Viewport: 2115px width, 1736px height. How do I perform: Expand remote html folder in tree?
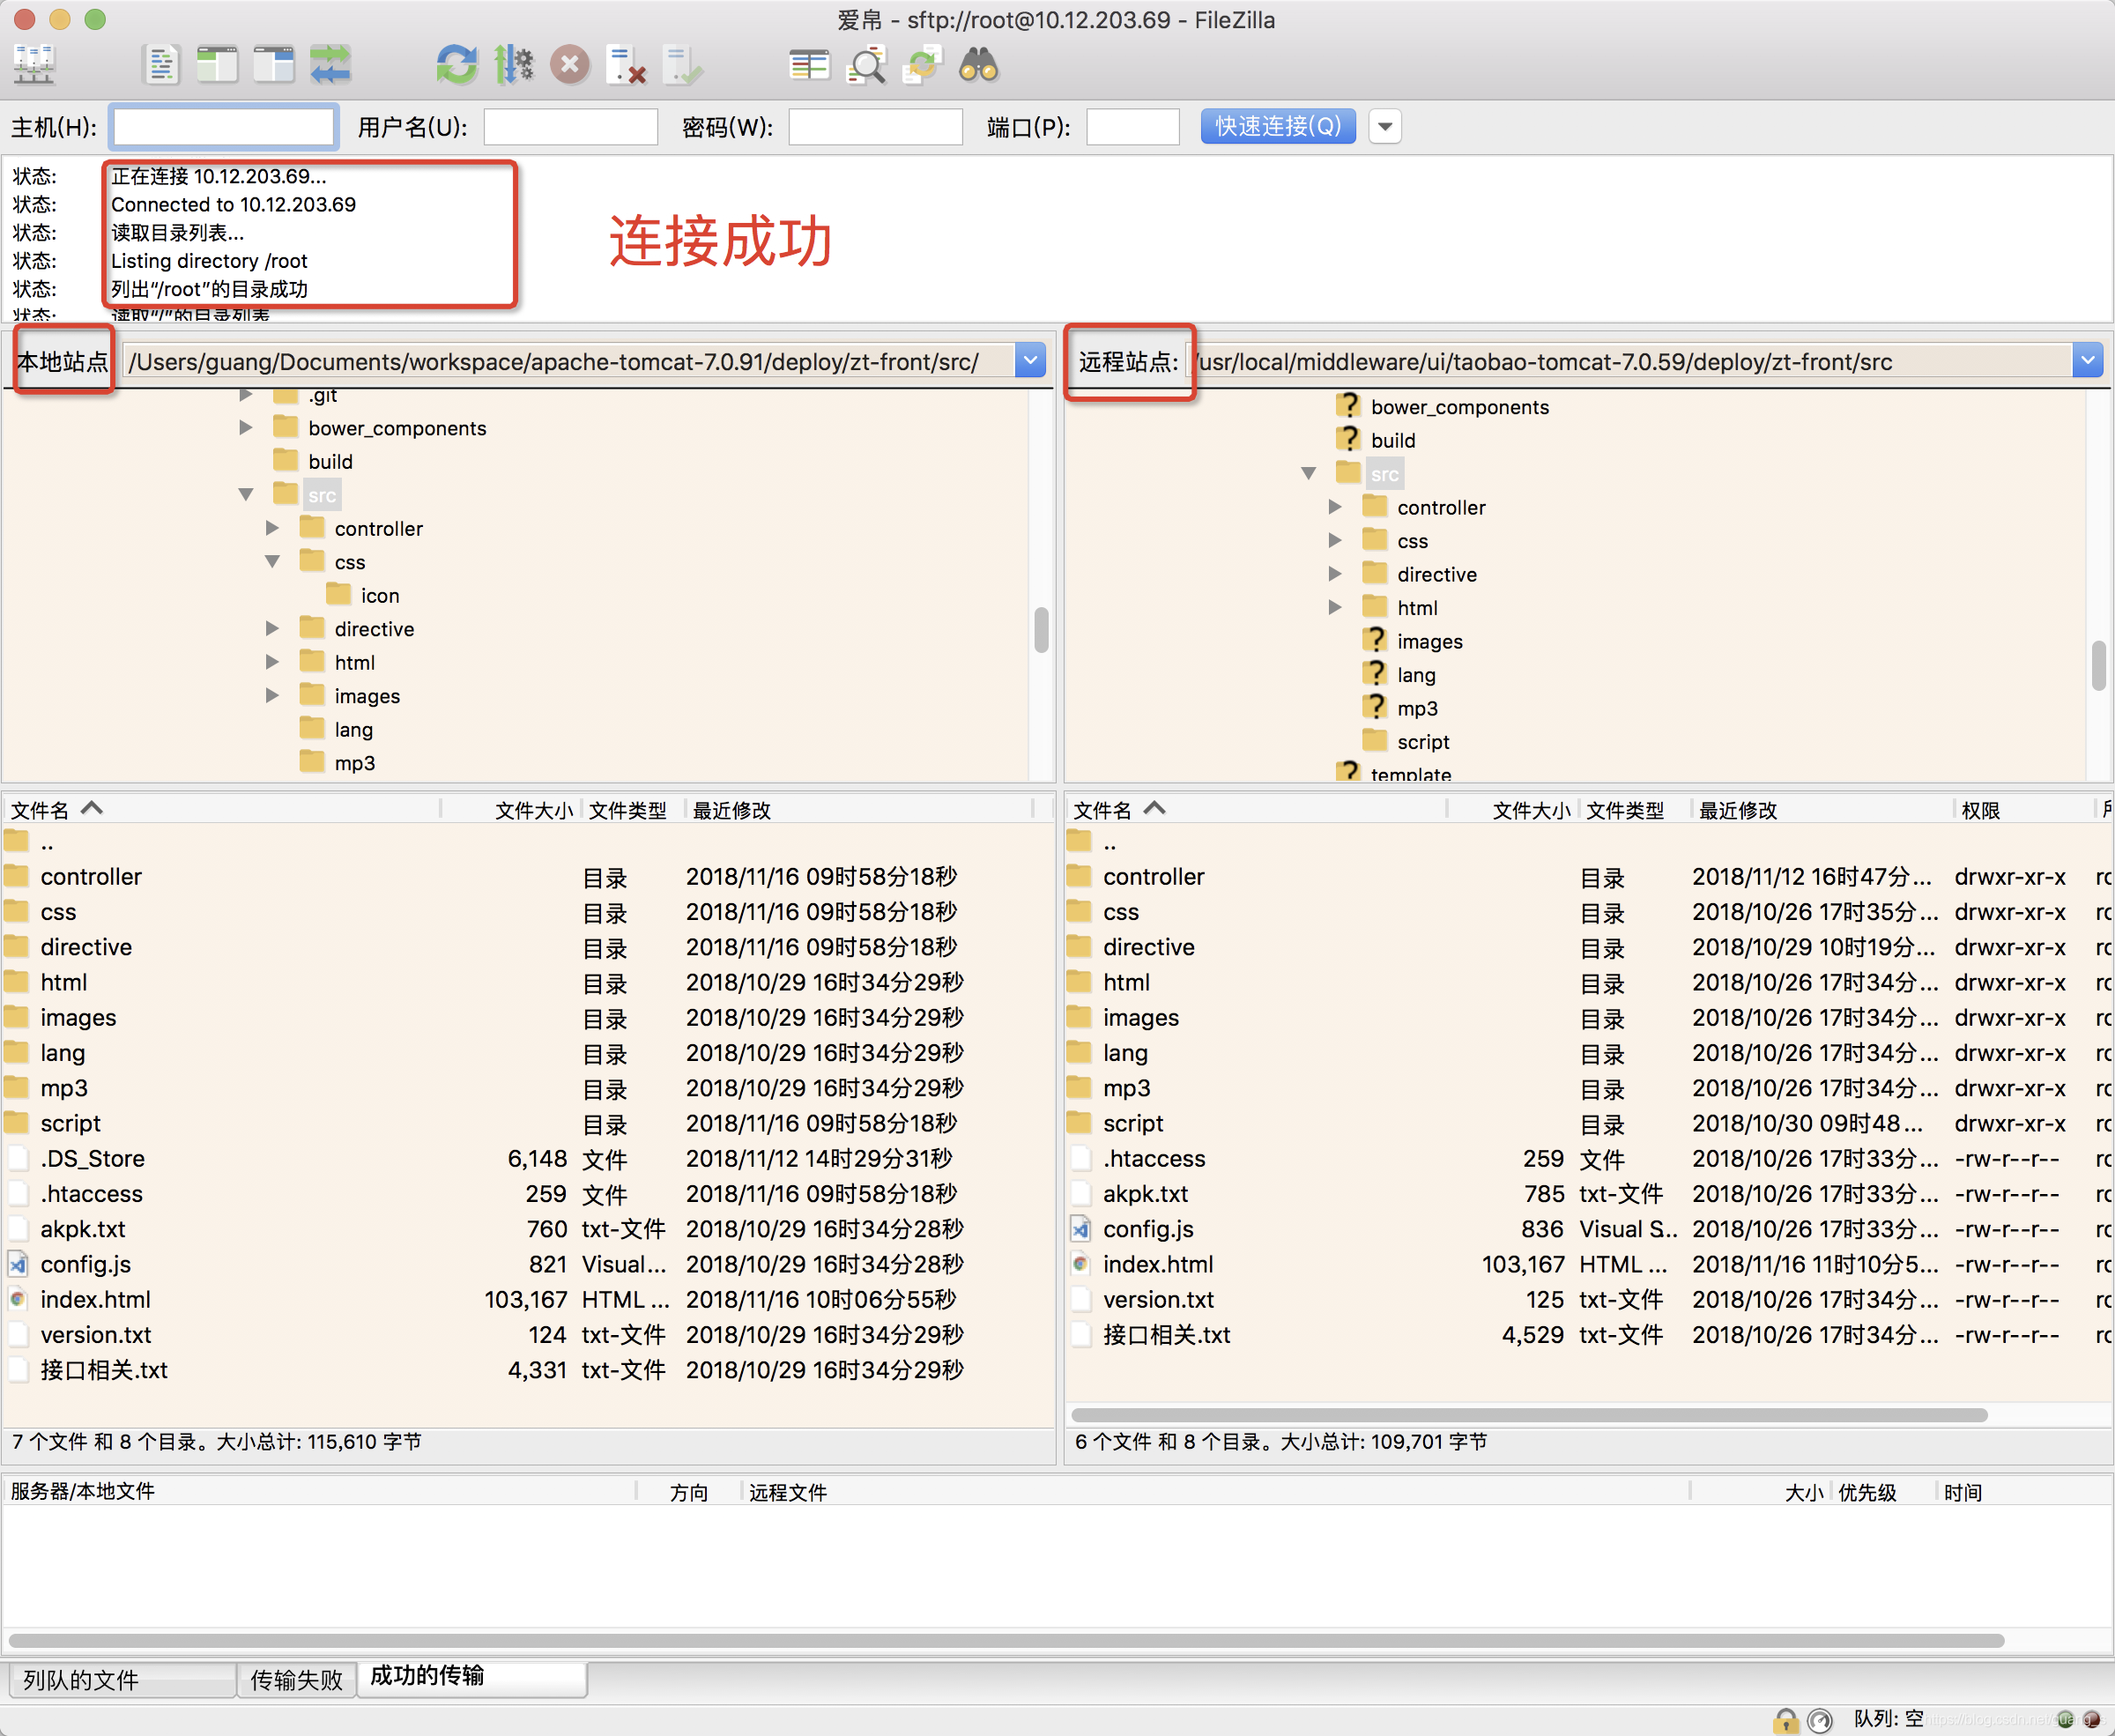(1335, 607)
